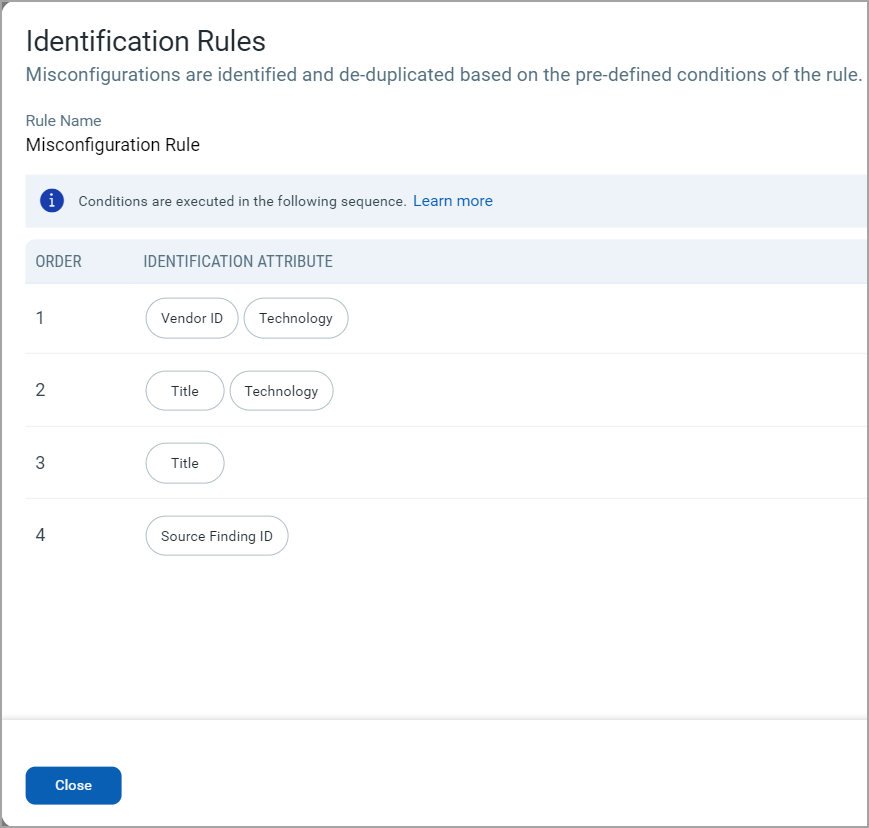
Task: Click the Identification Rules dialog title
Action: 146,41
